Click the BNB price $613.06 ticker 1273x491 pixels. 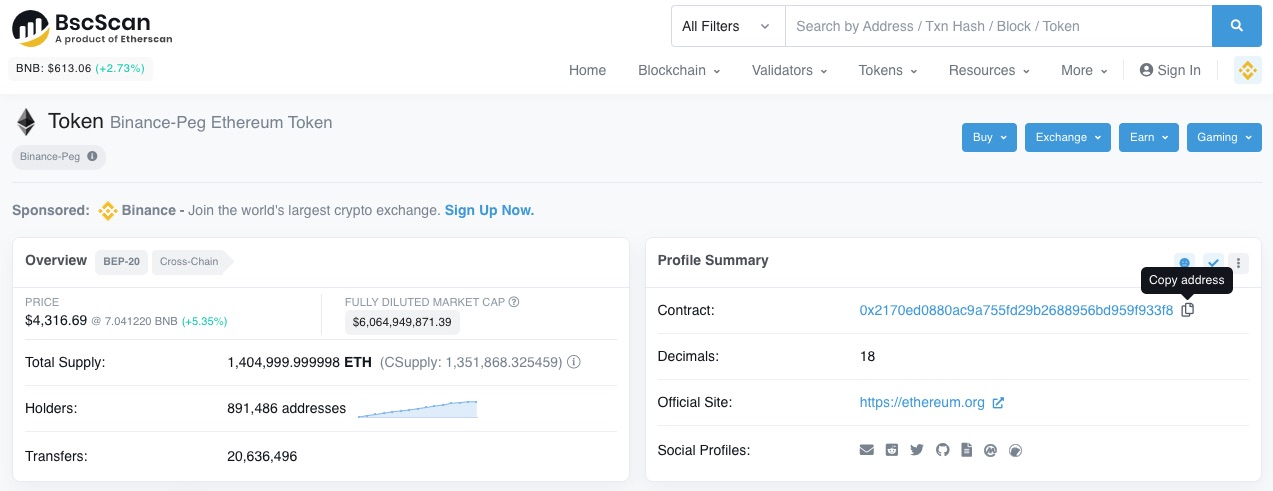click(x=82, y=69)
